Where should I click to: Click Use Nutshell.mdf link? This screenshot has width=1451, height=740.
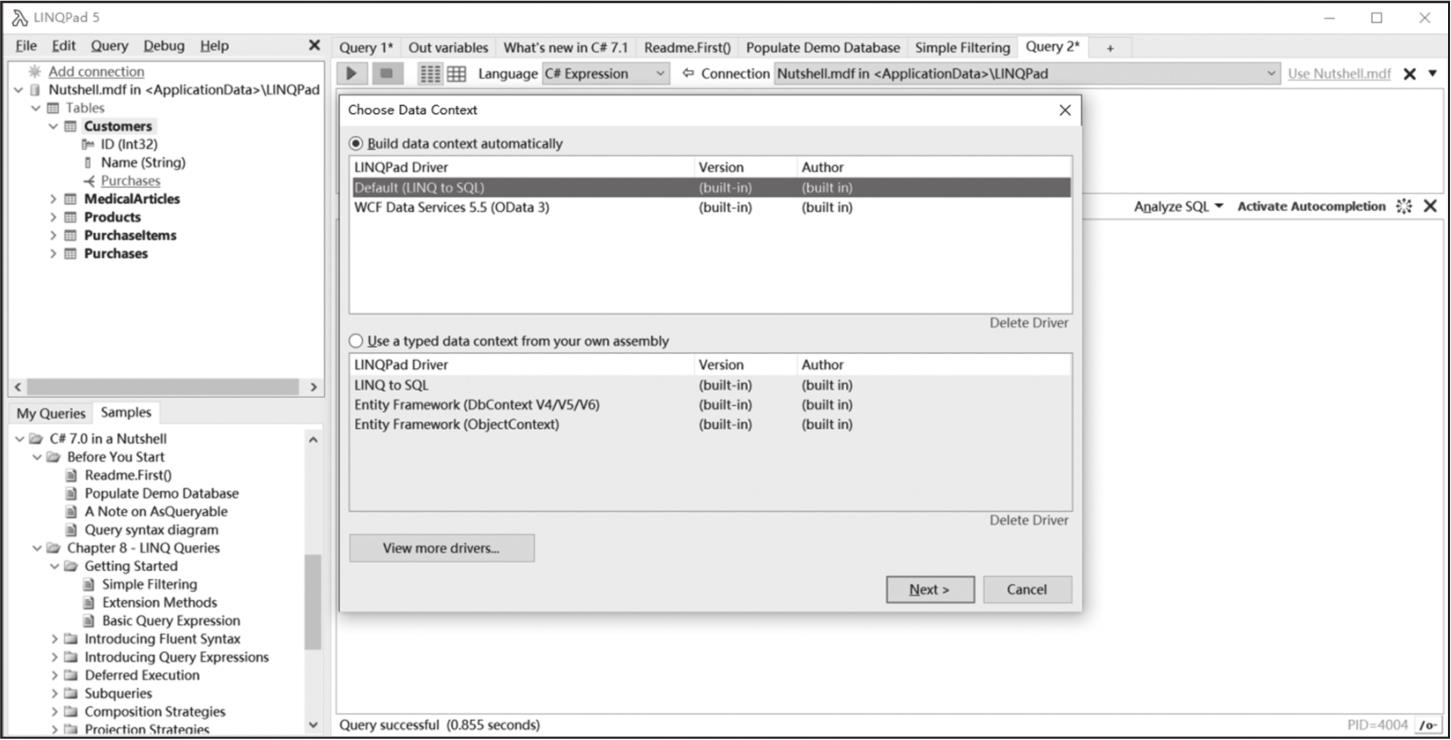click(1339, 74)
